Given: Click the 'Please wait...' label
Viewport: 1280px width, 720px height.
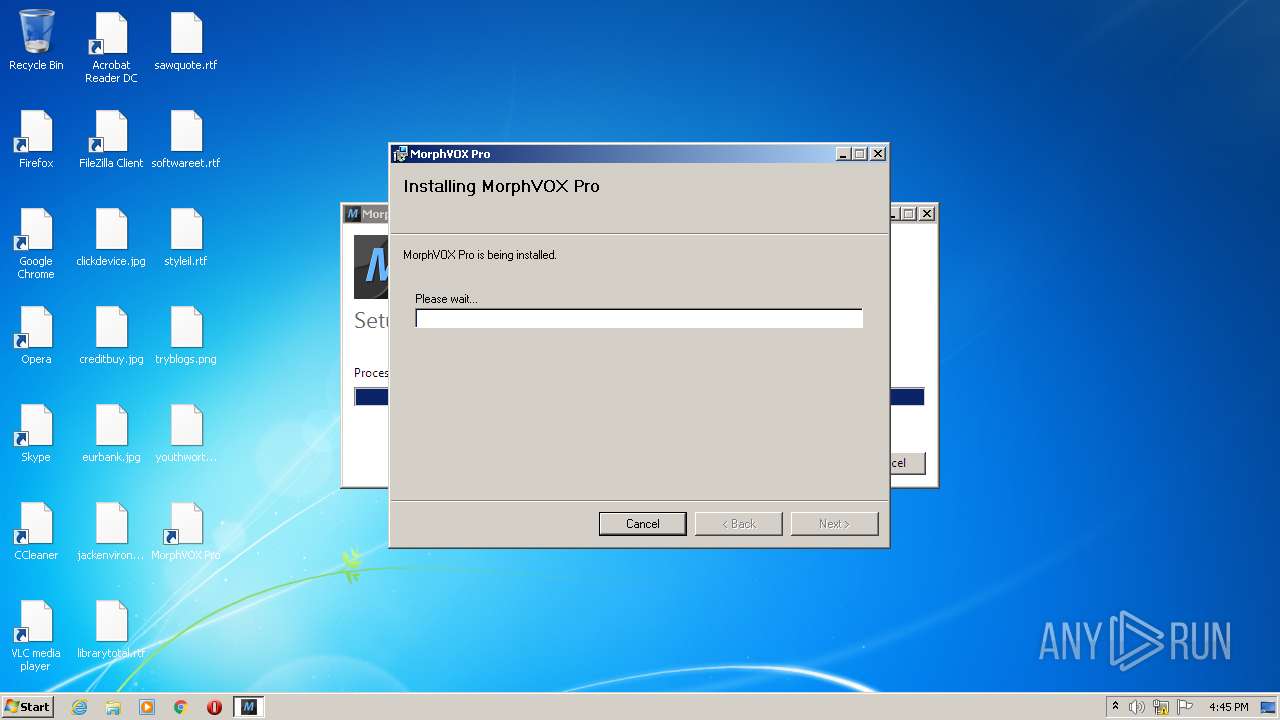Looking at the screenshot, I should point(446,299).
